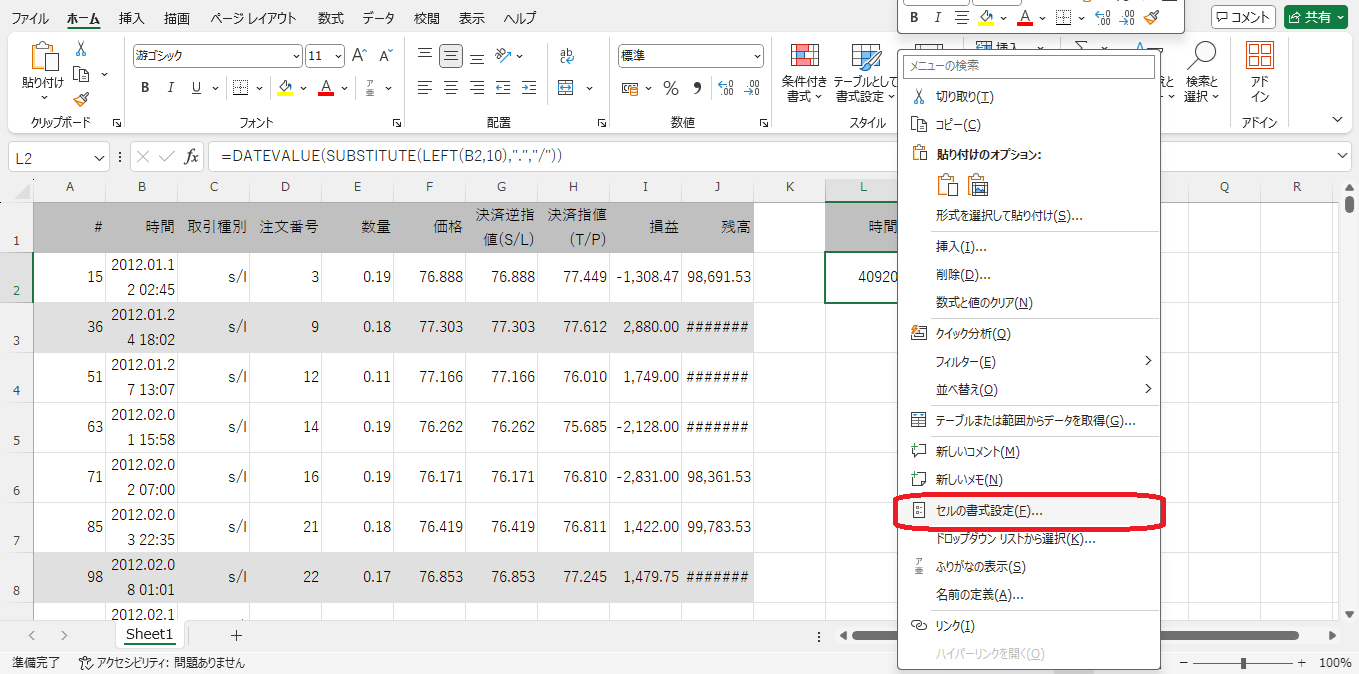Screen dimensions: 1359x674
Task: Click the 共有 share button
Action: [1316, 17]
